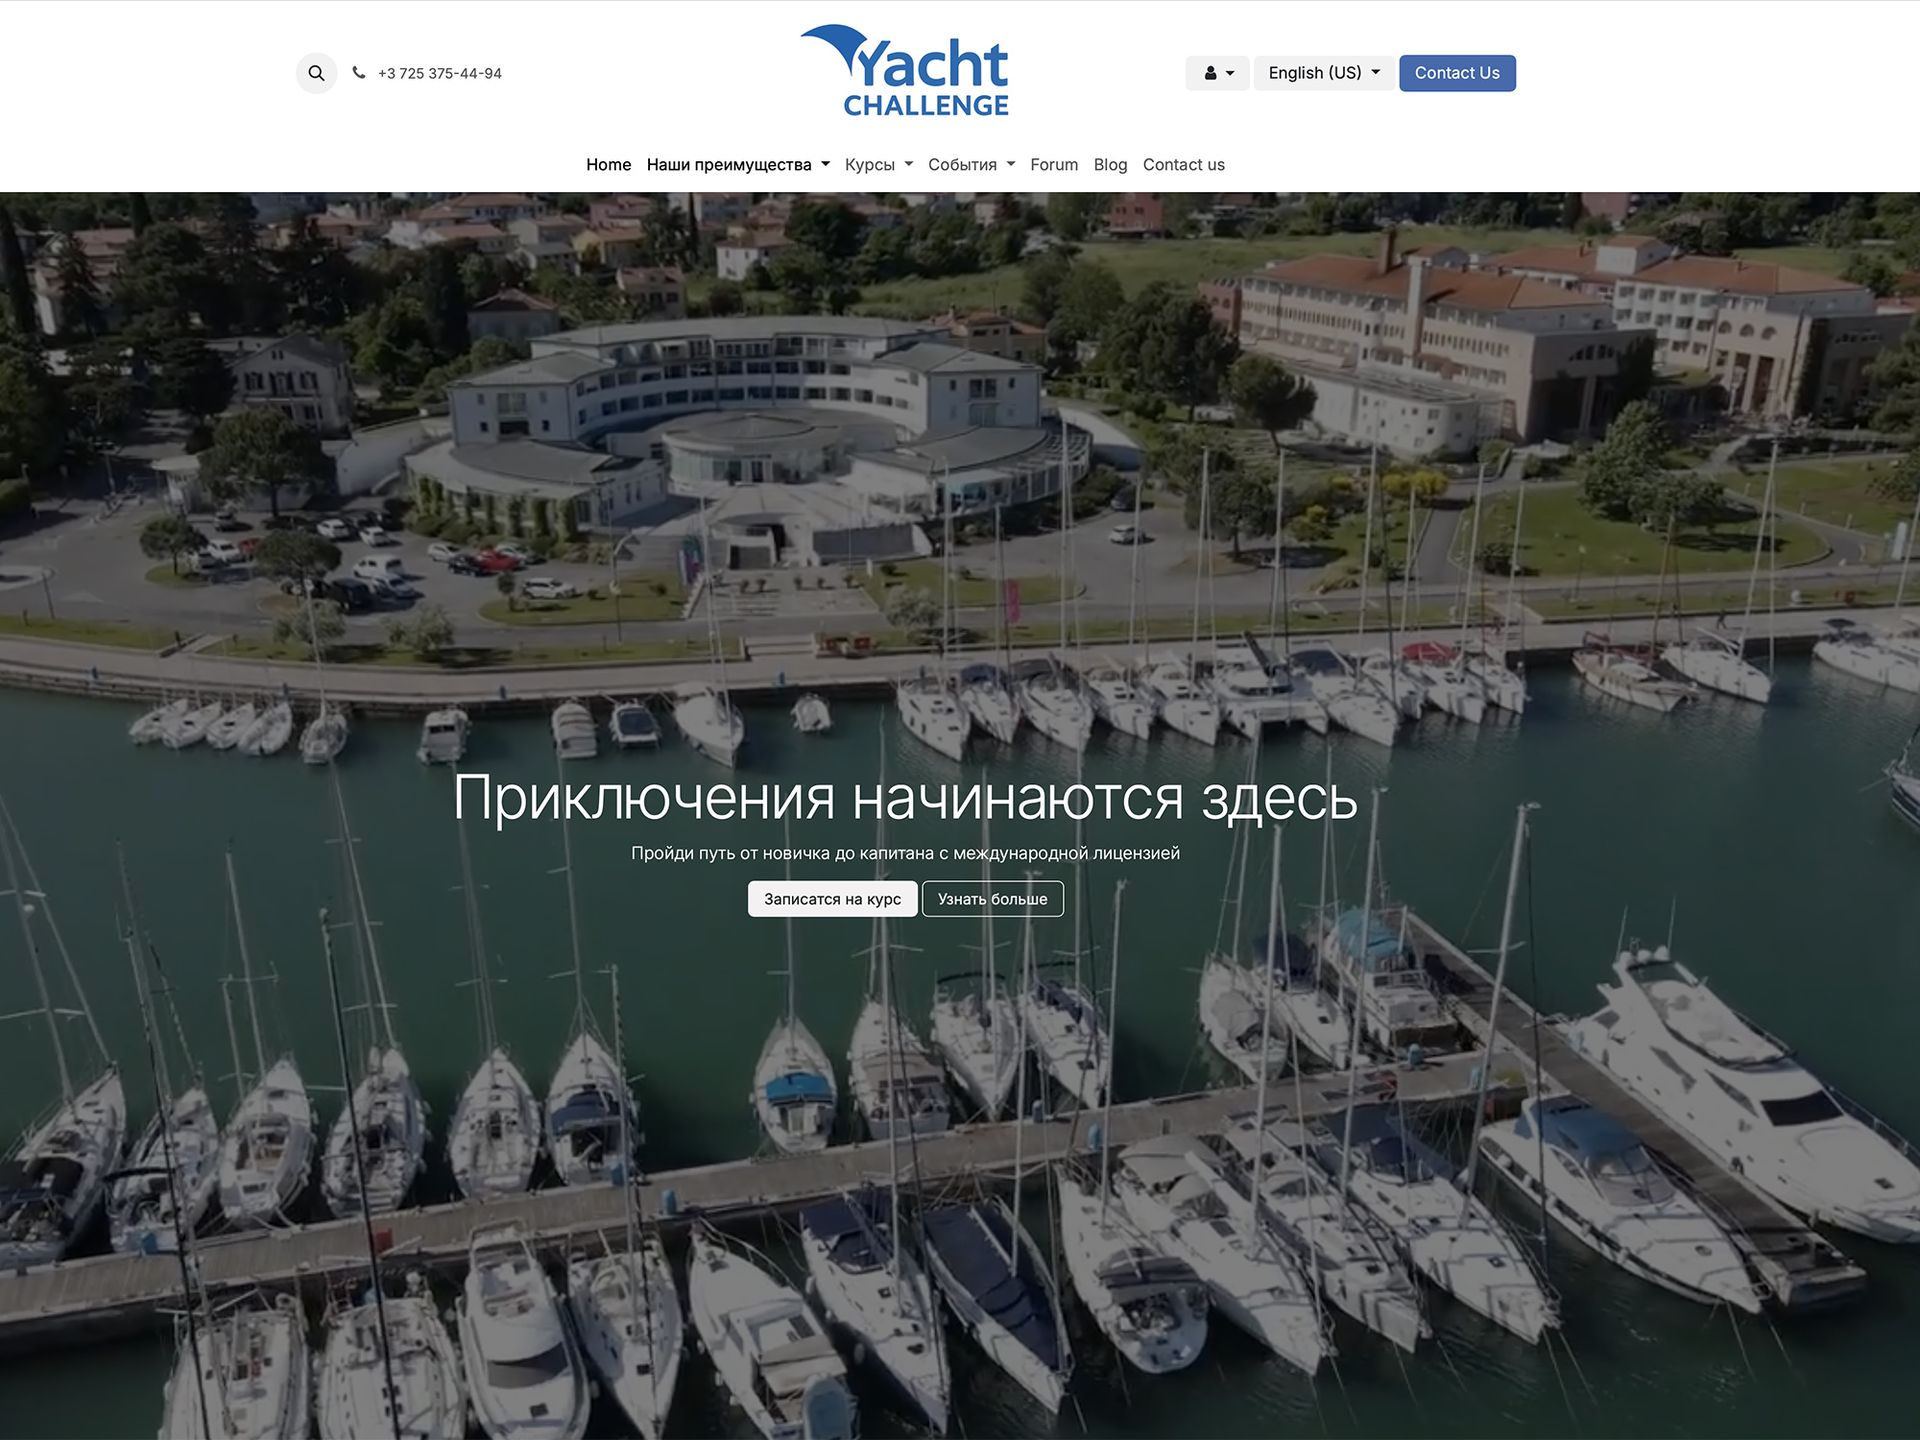
Task: Select Contact us in navigation bar
Action: coord(1183,165)
